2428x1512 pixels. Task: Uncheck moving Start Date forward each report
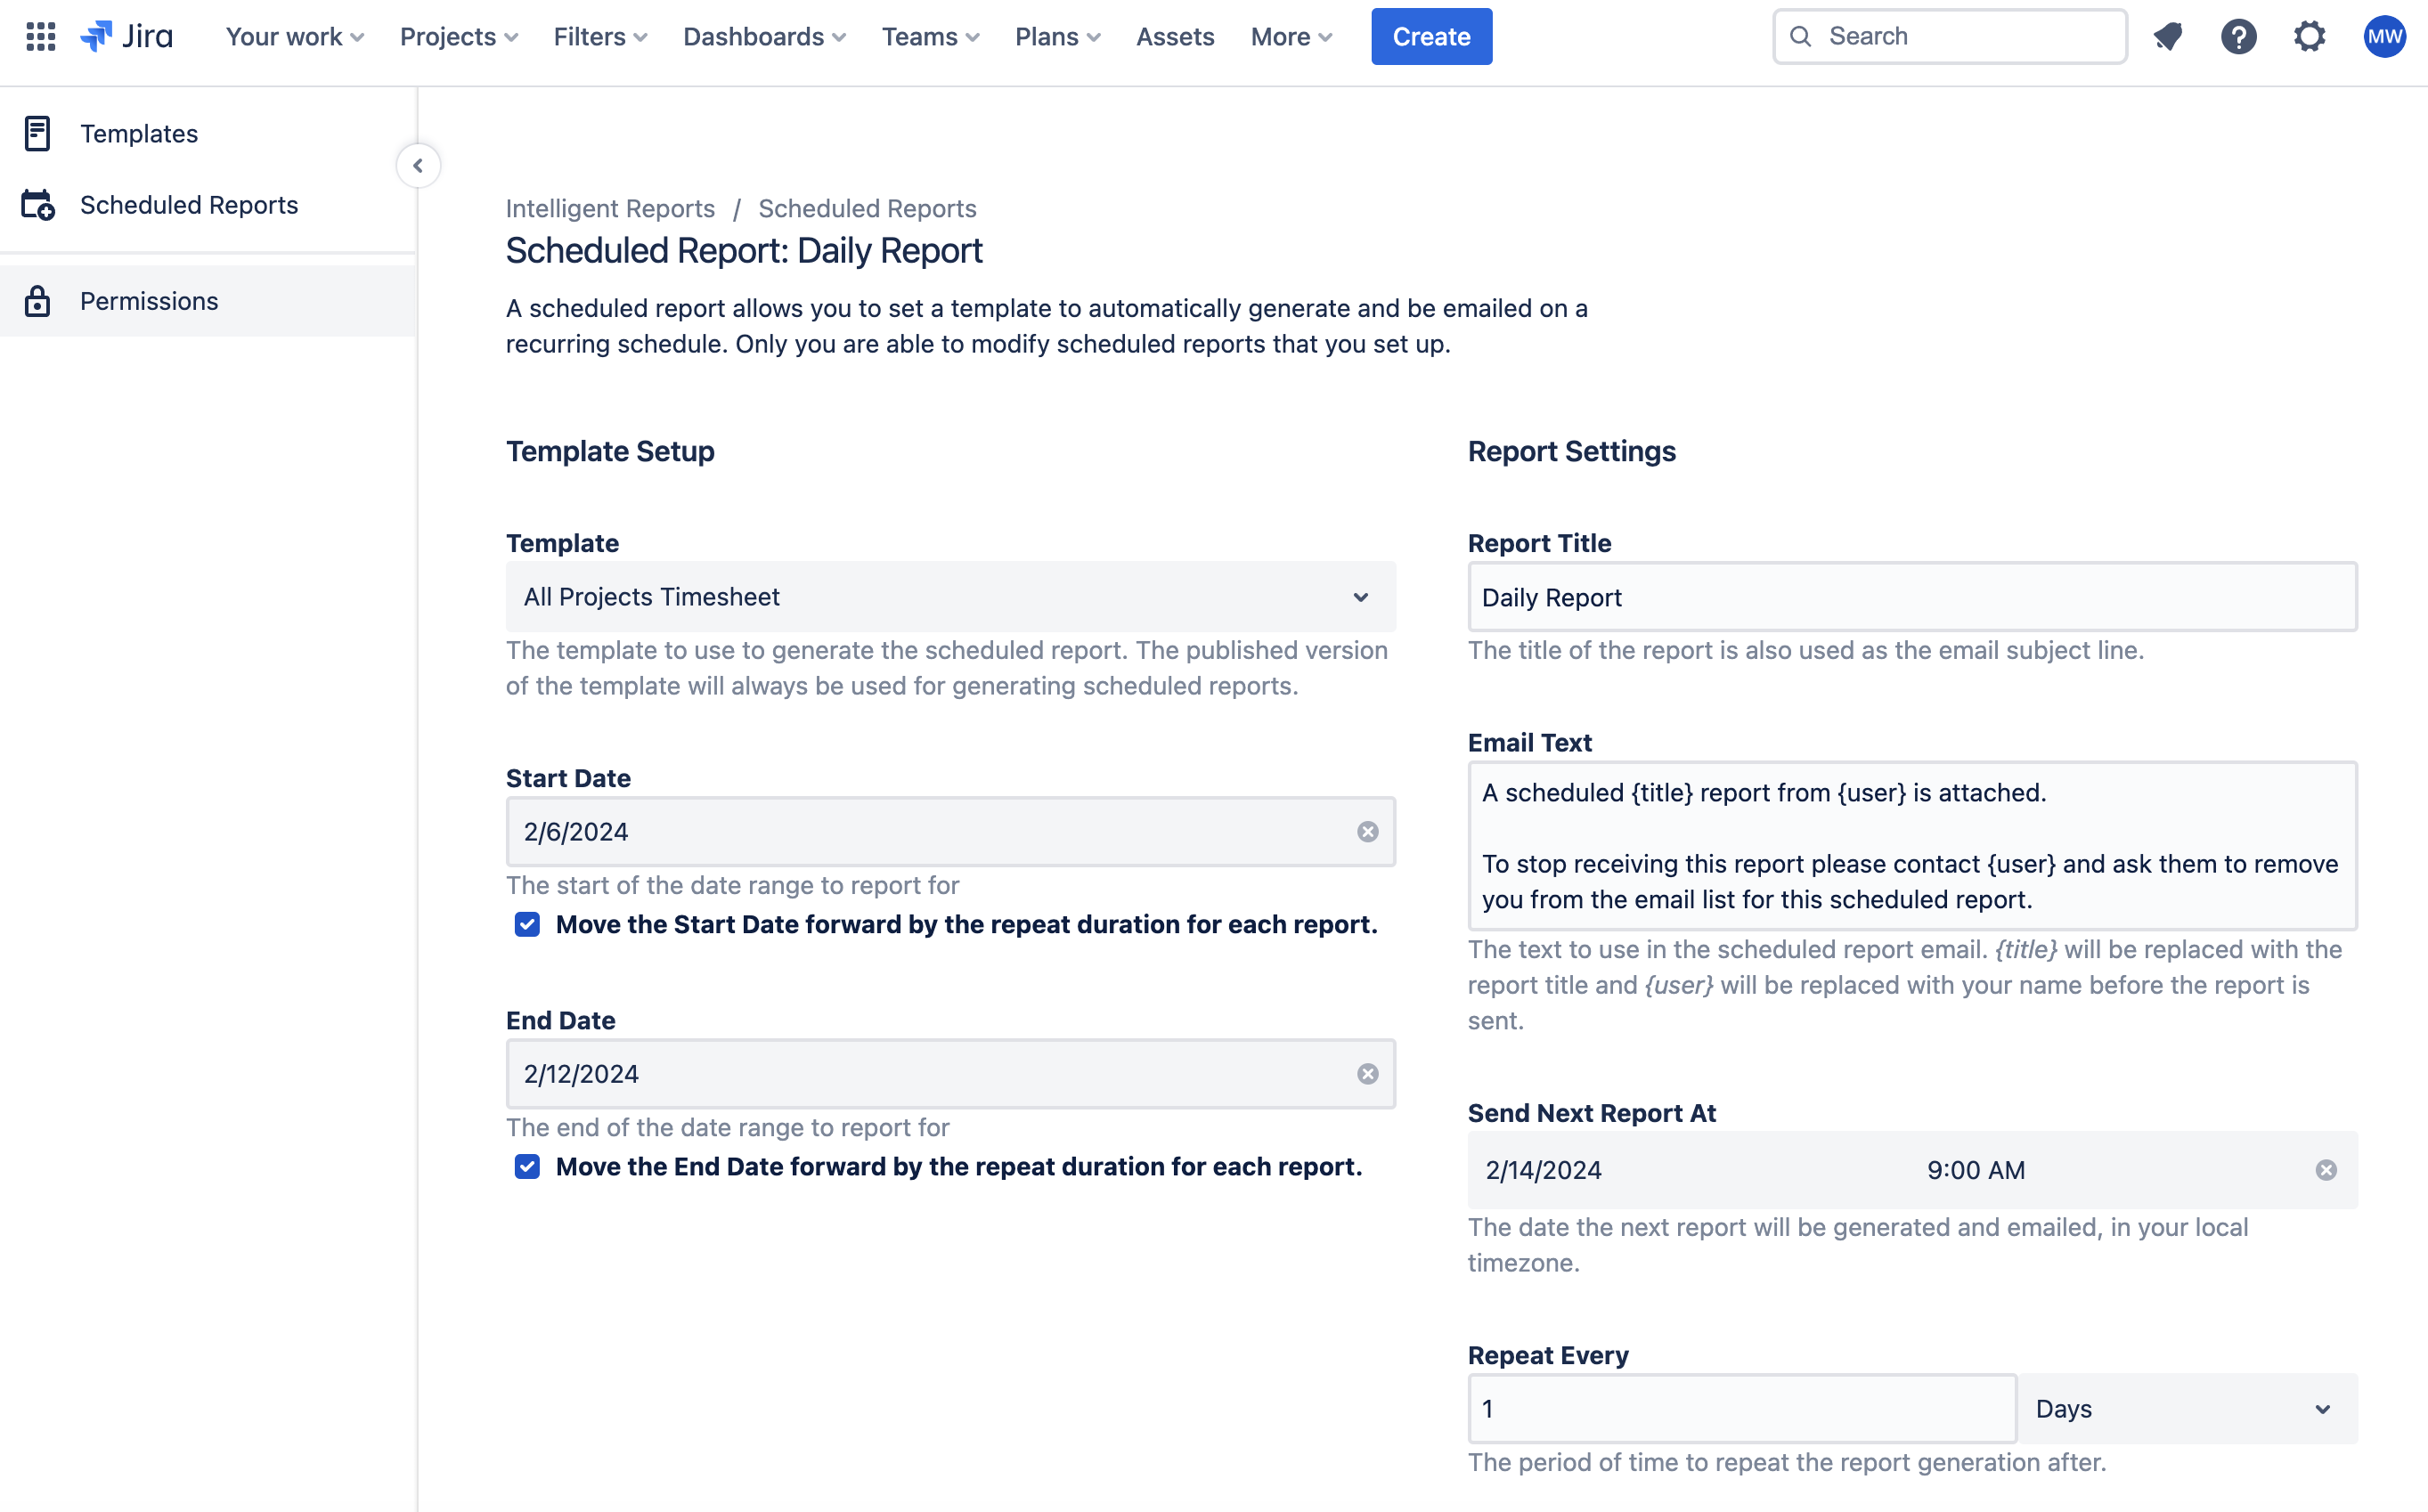click(527, 924)
